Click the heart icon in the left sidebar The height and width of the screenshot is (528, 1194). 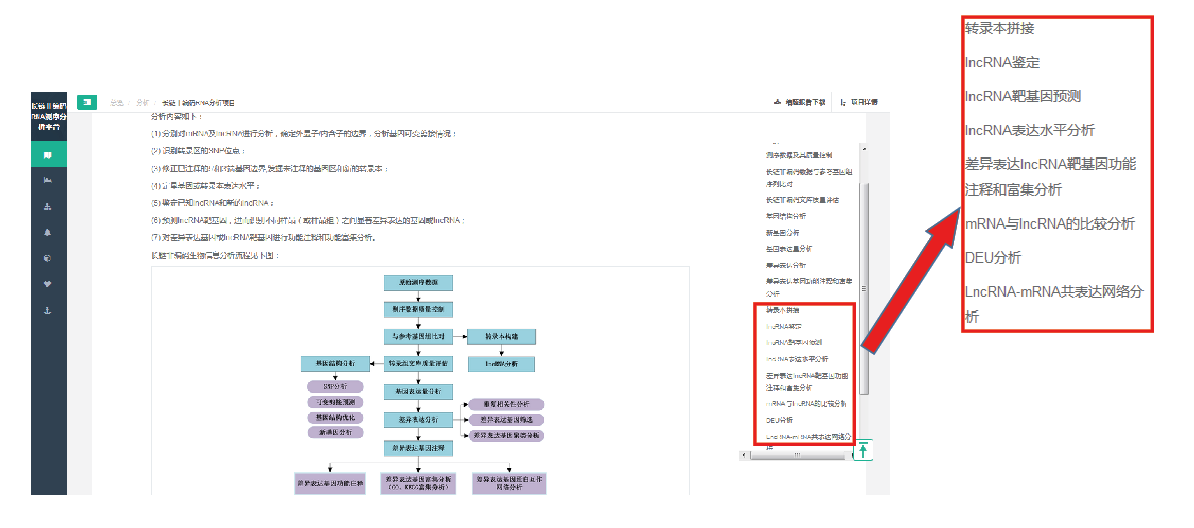tap(48, 284)
